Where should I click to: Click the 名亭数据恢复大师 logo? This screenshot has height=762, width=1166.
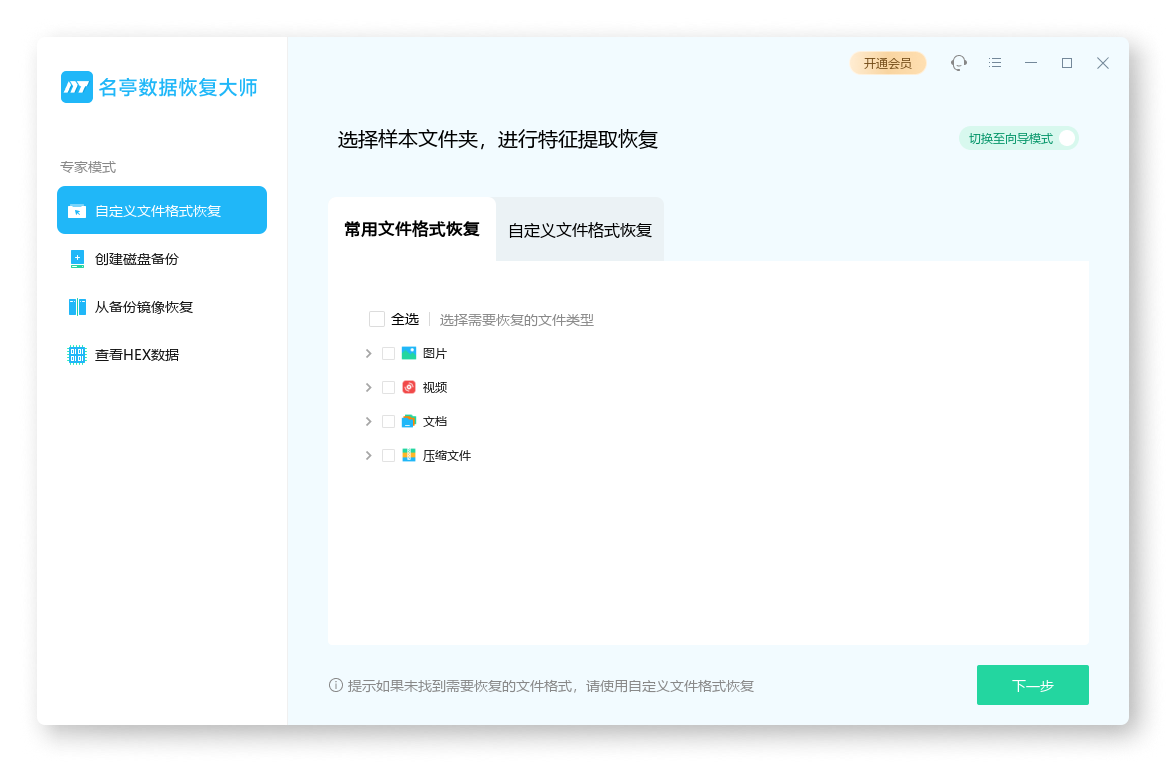pyautogui.click(x=160, y=87)
